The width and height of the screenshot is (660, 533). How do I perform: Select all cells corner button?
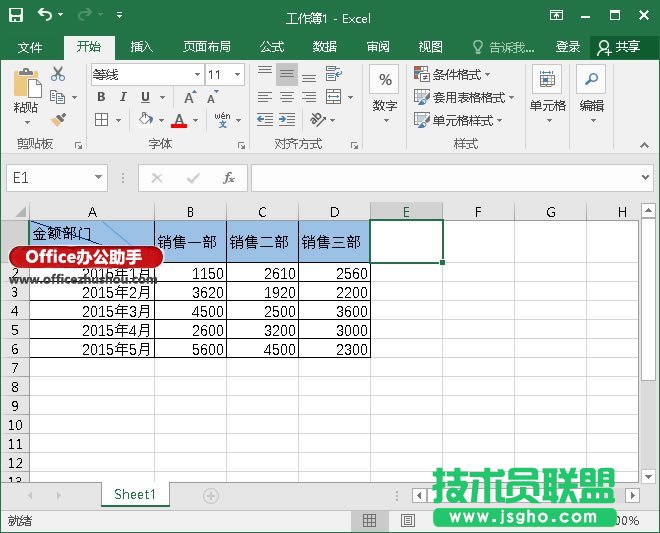click(x=16, y=211)
